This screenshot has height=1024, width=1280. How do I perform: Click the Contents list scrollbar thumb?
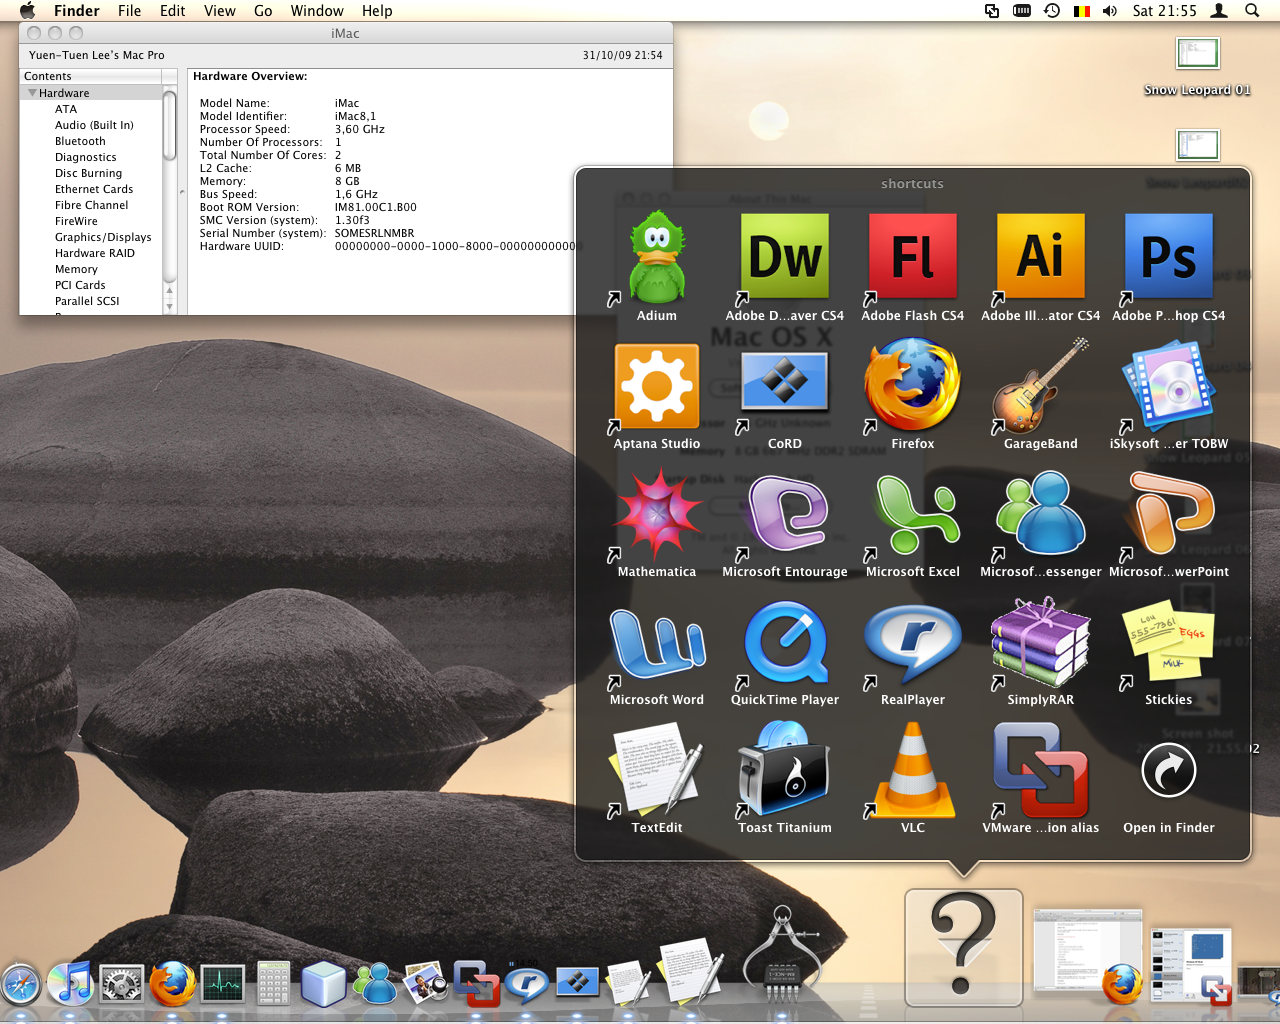coord(169,125)
